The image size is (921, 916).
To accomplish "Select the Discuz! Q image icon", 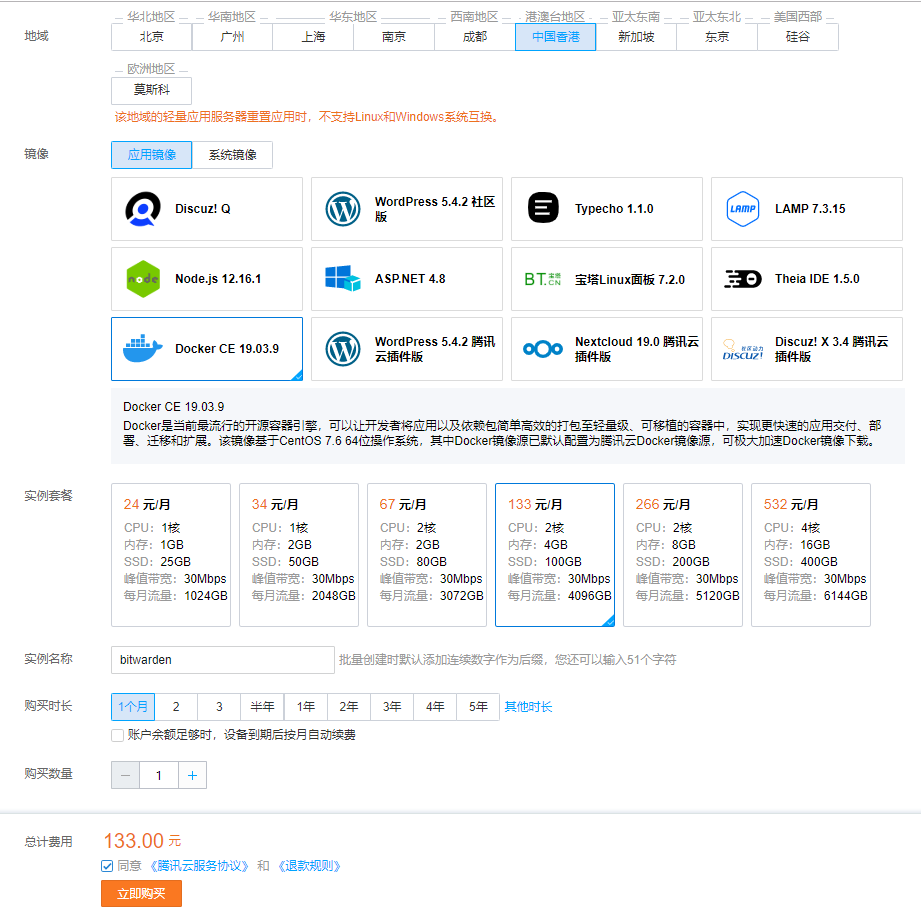I will tap(143, 209).
